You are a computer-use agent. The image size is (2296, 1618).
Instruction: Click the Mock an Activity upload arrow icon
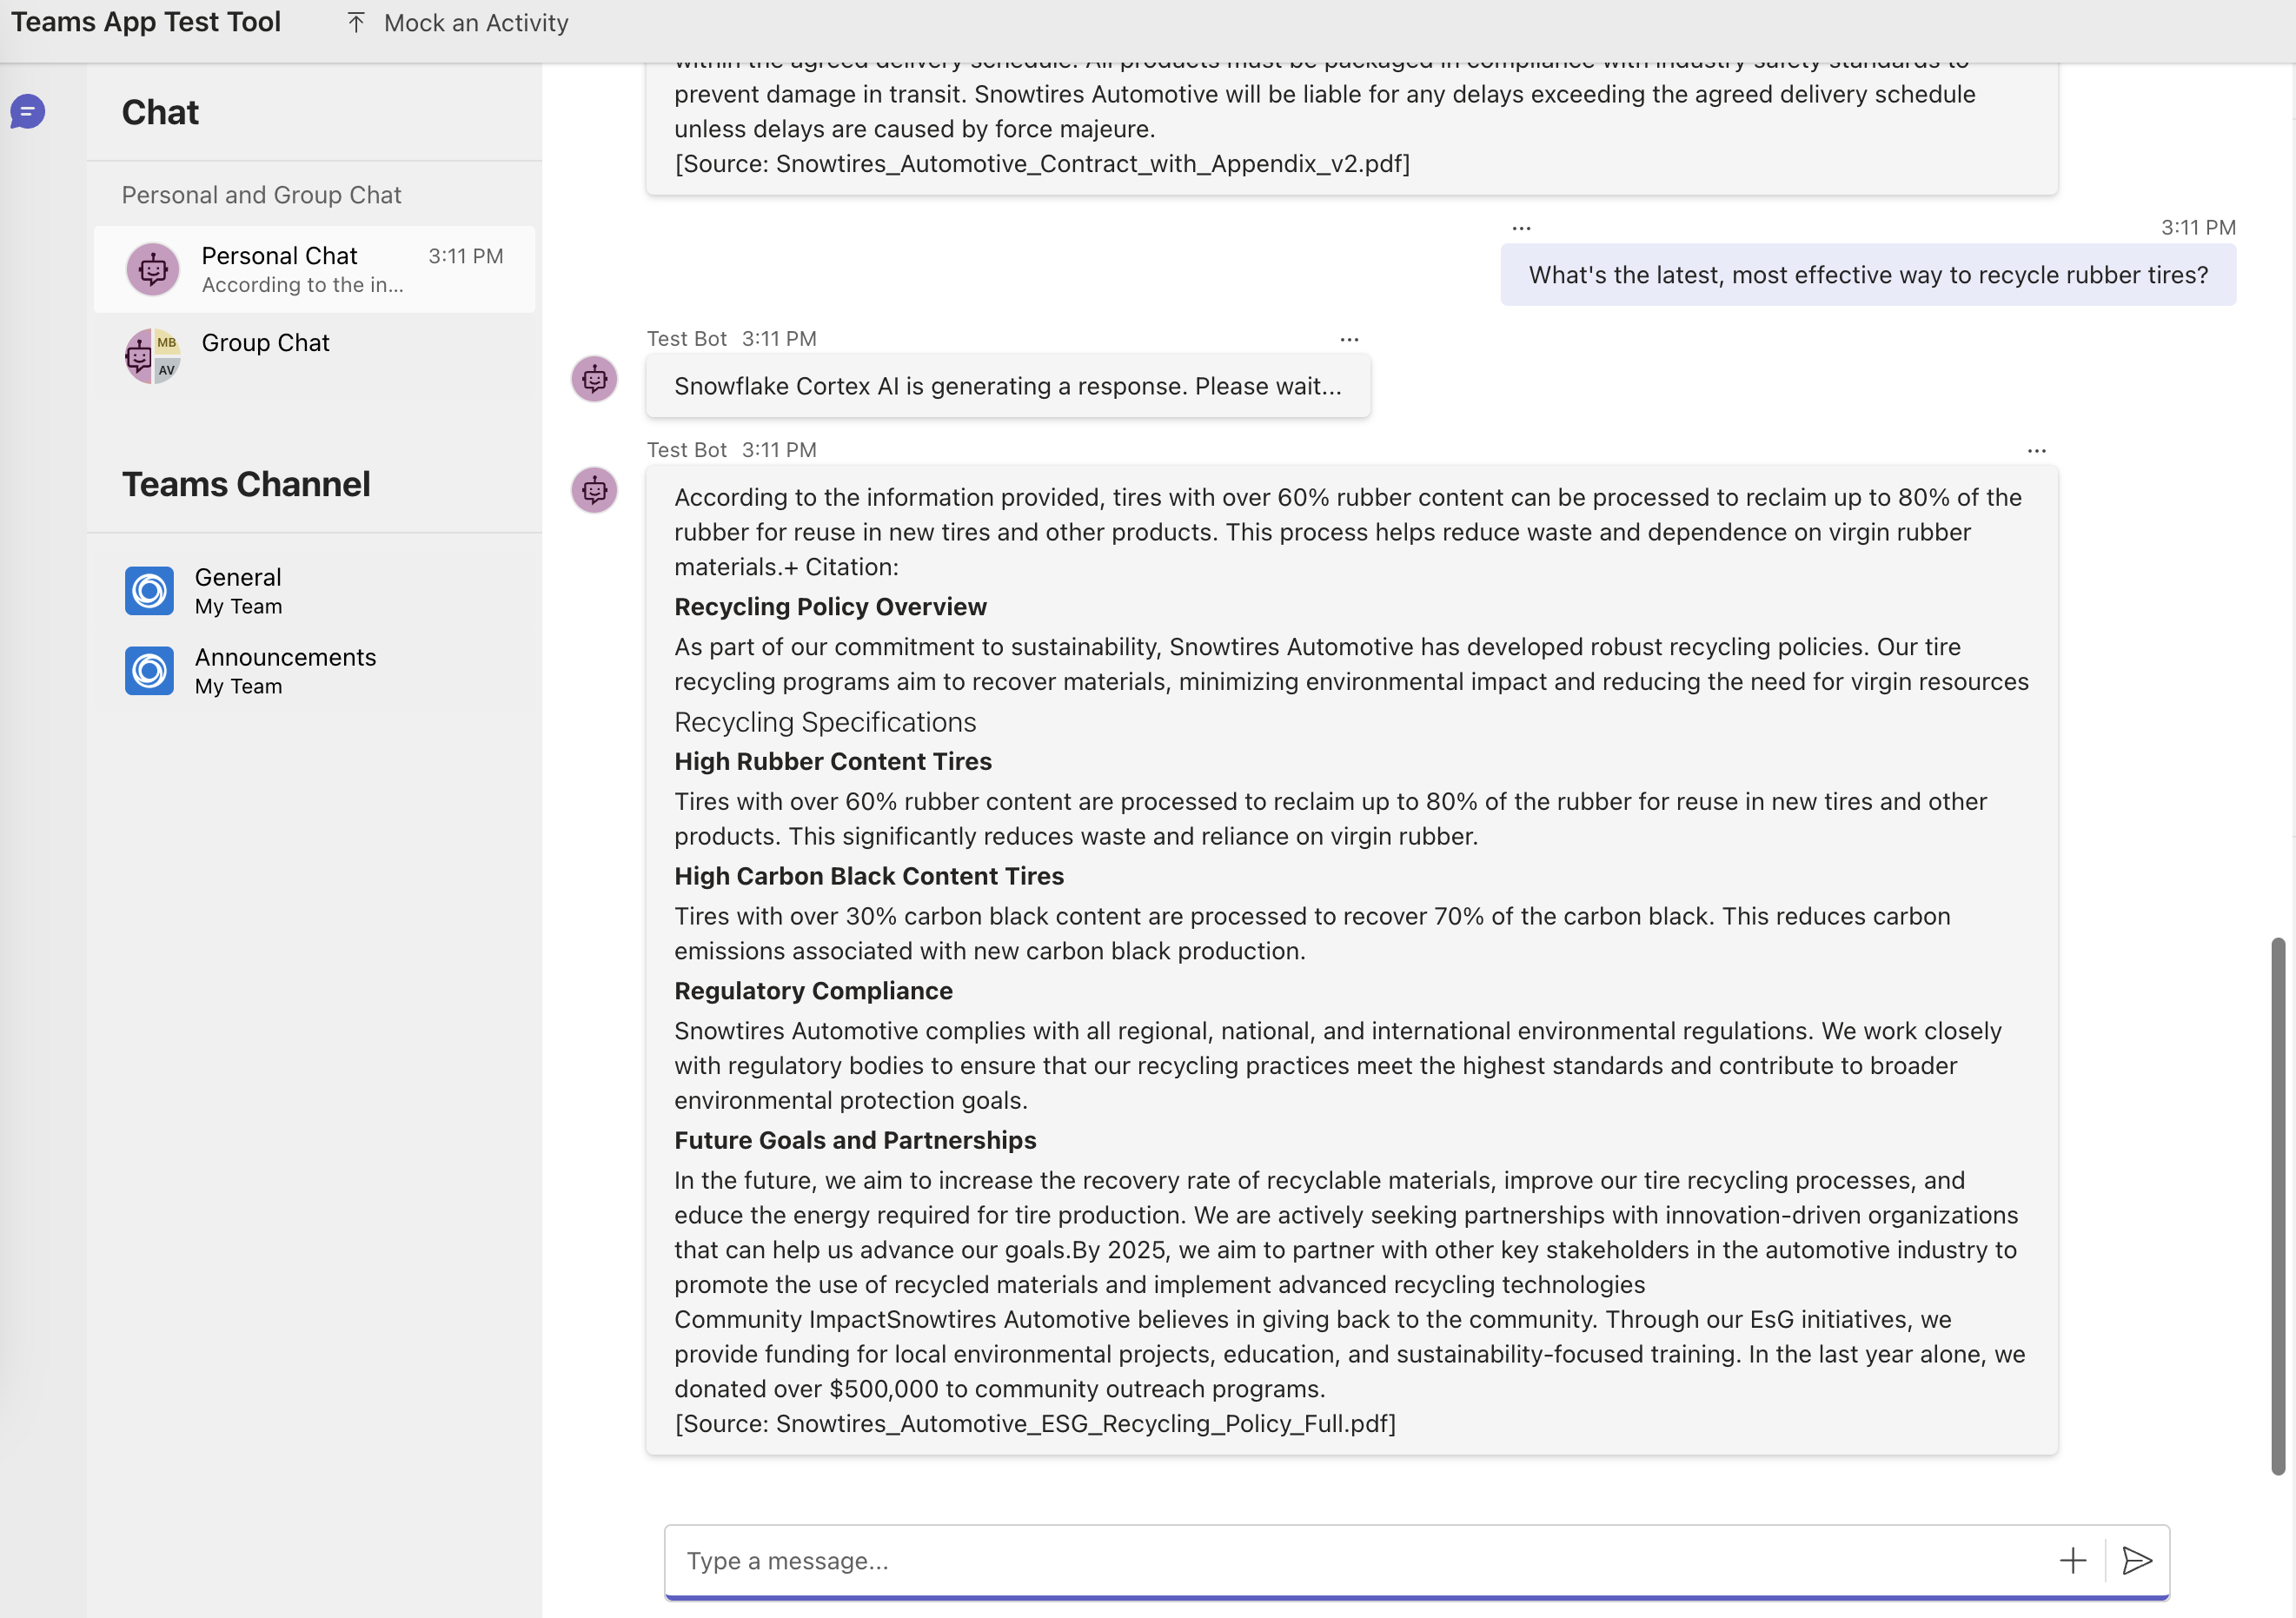[356, 22]
